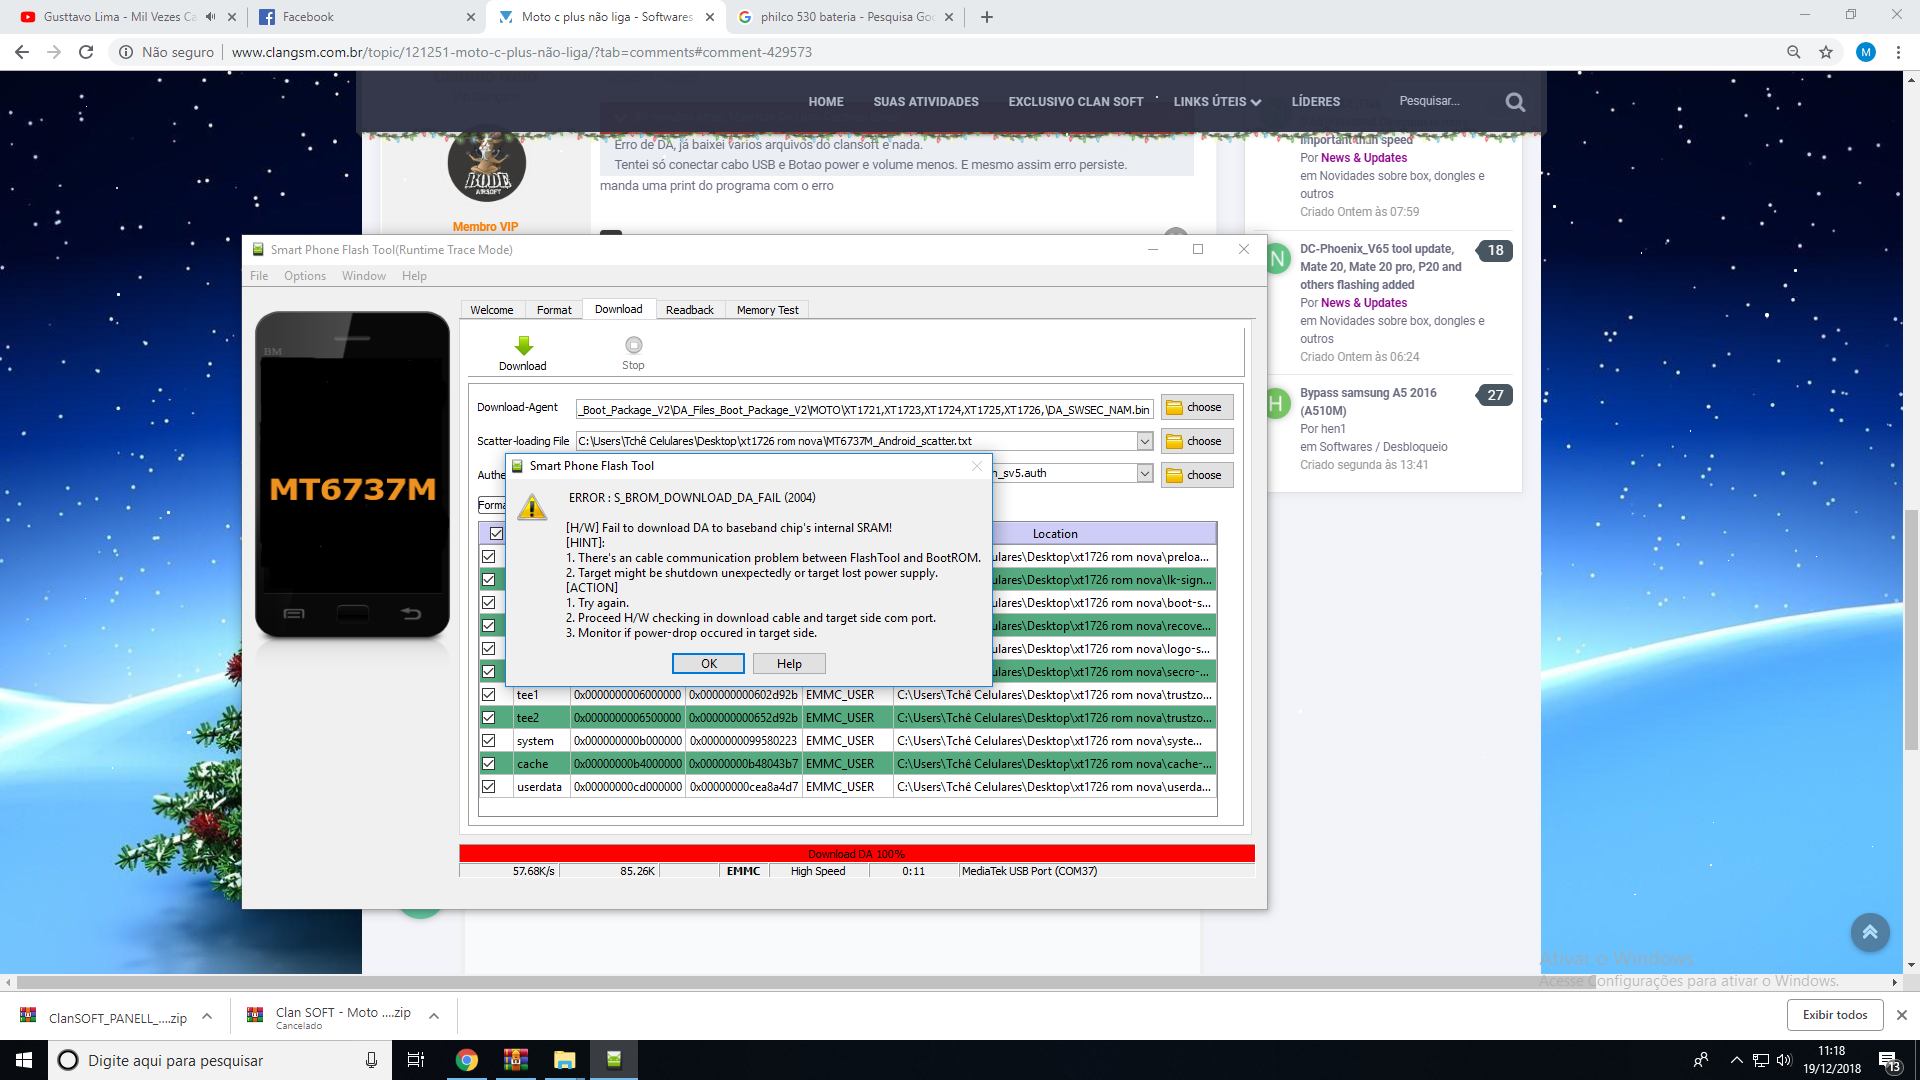Uncheck the system partition checkbox
Image resolution: width=1920 pixels, height=1080 pixels.
point(488,740)
